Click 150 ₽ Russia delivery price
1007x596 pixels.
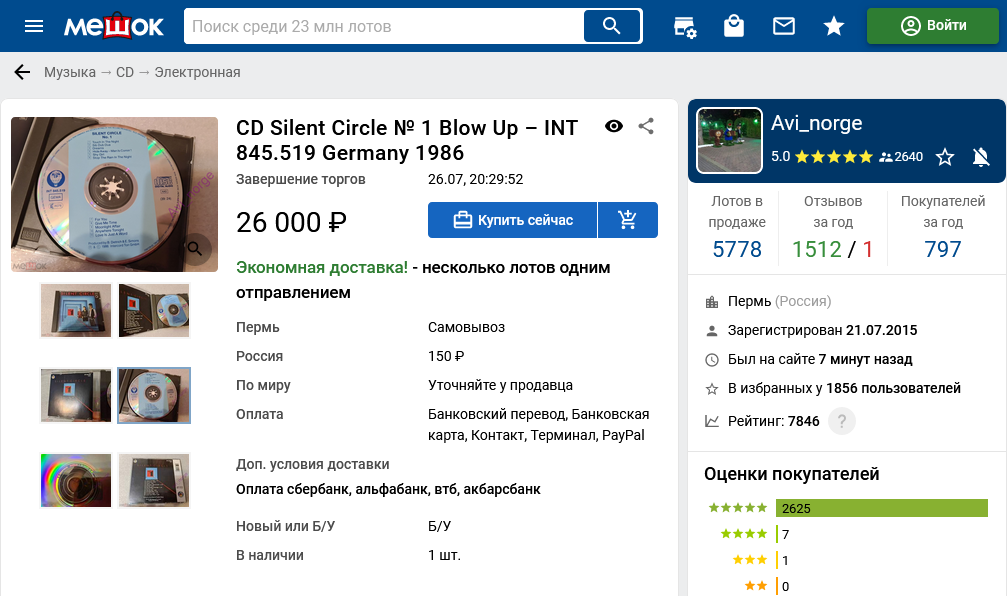click(x=446, y=356)
